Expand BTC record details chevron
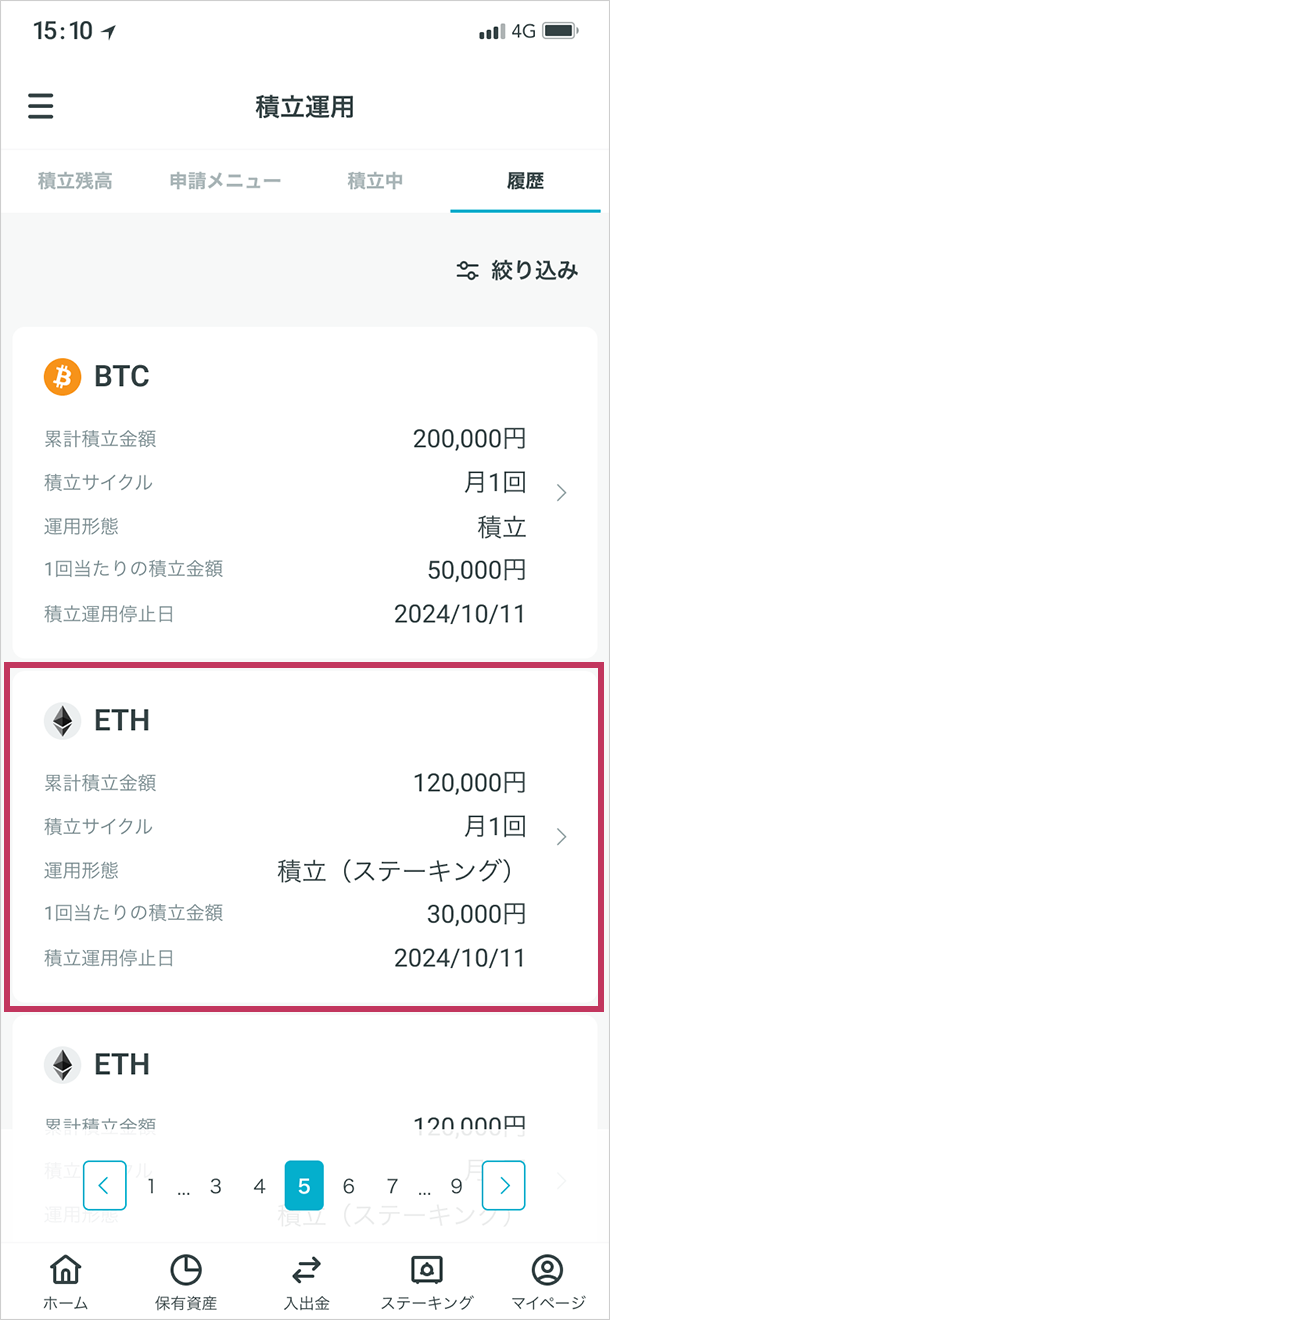This screenshot has height=1320, width=1300. 562,493
